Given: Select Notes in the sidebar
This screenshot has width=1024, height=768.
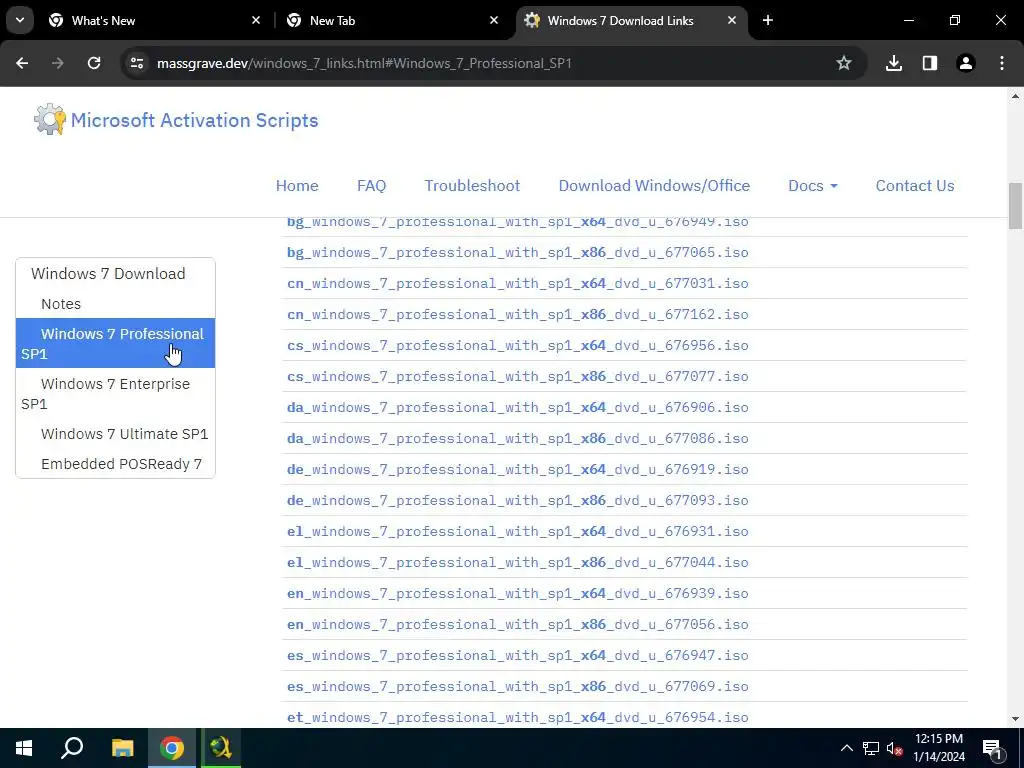Looking at the screenshot, I should pos(115,304).
